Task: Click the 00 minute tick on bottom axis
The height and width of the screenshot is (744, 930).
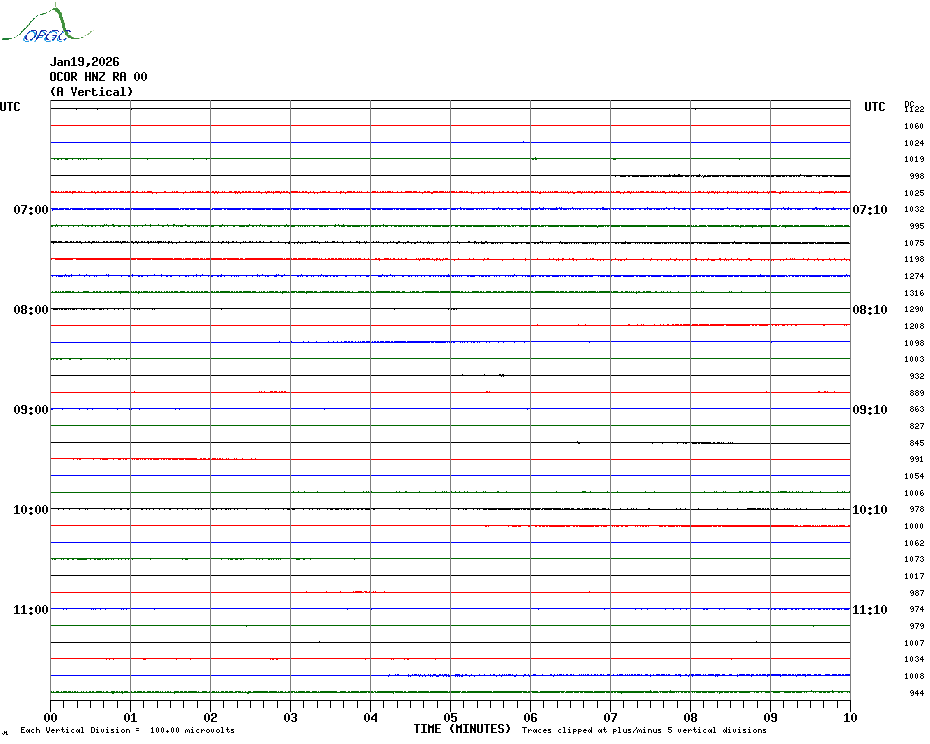Action: pos(51,717)
